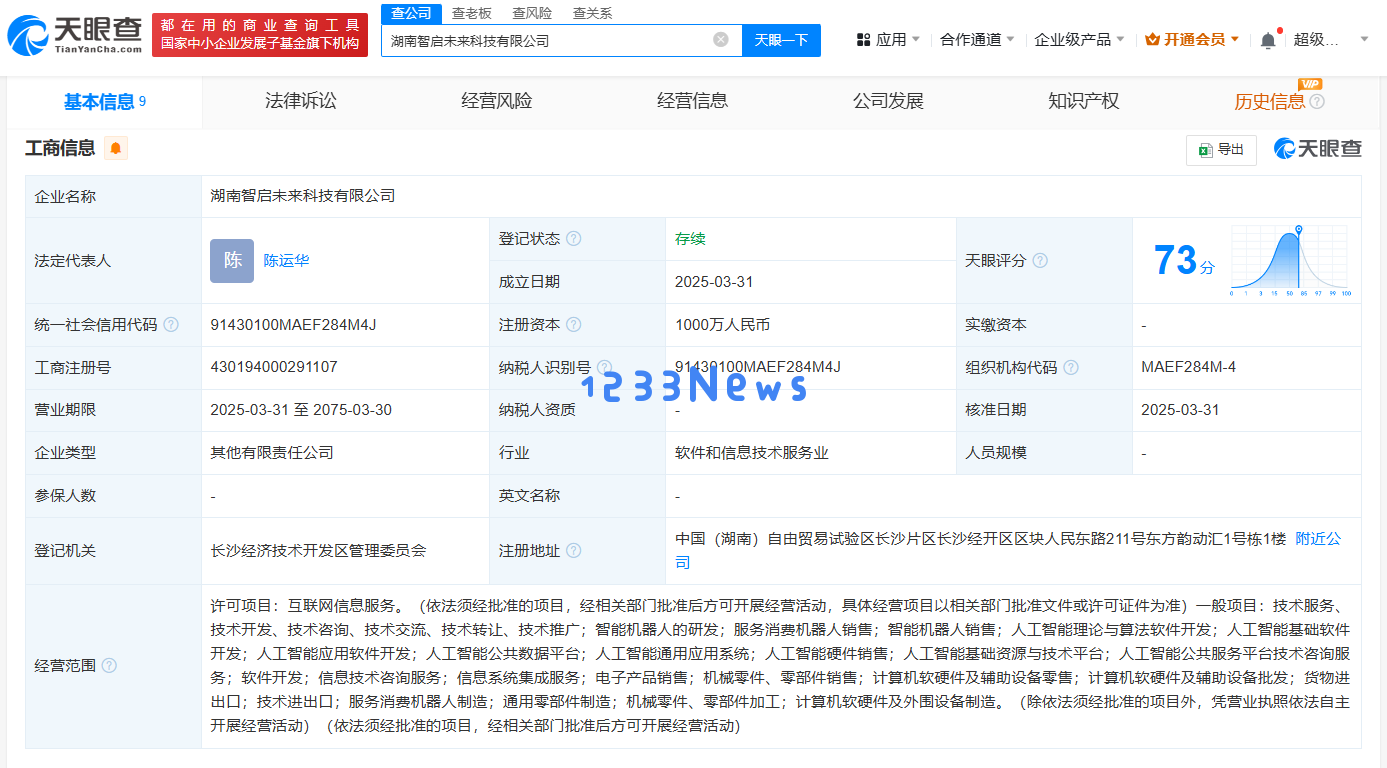Viewport: 1387px width, 768px height.
Task: Click the Excel icon in the 导出 button
Action: (x=1205, y=150)
